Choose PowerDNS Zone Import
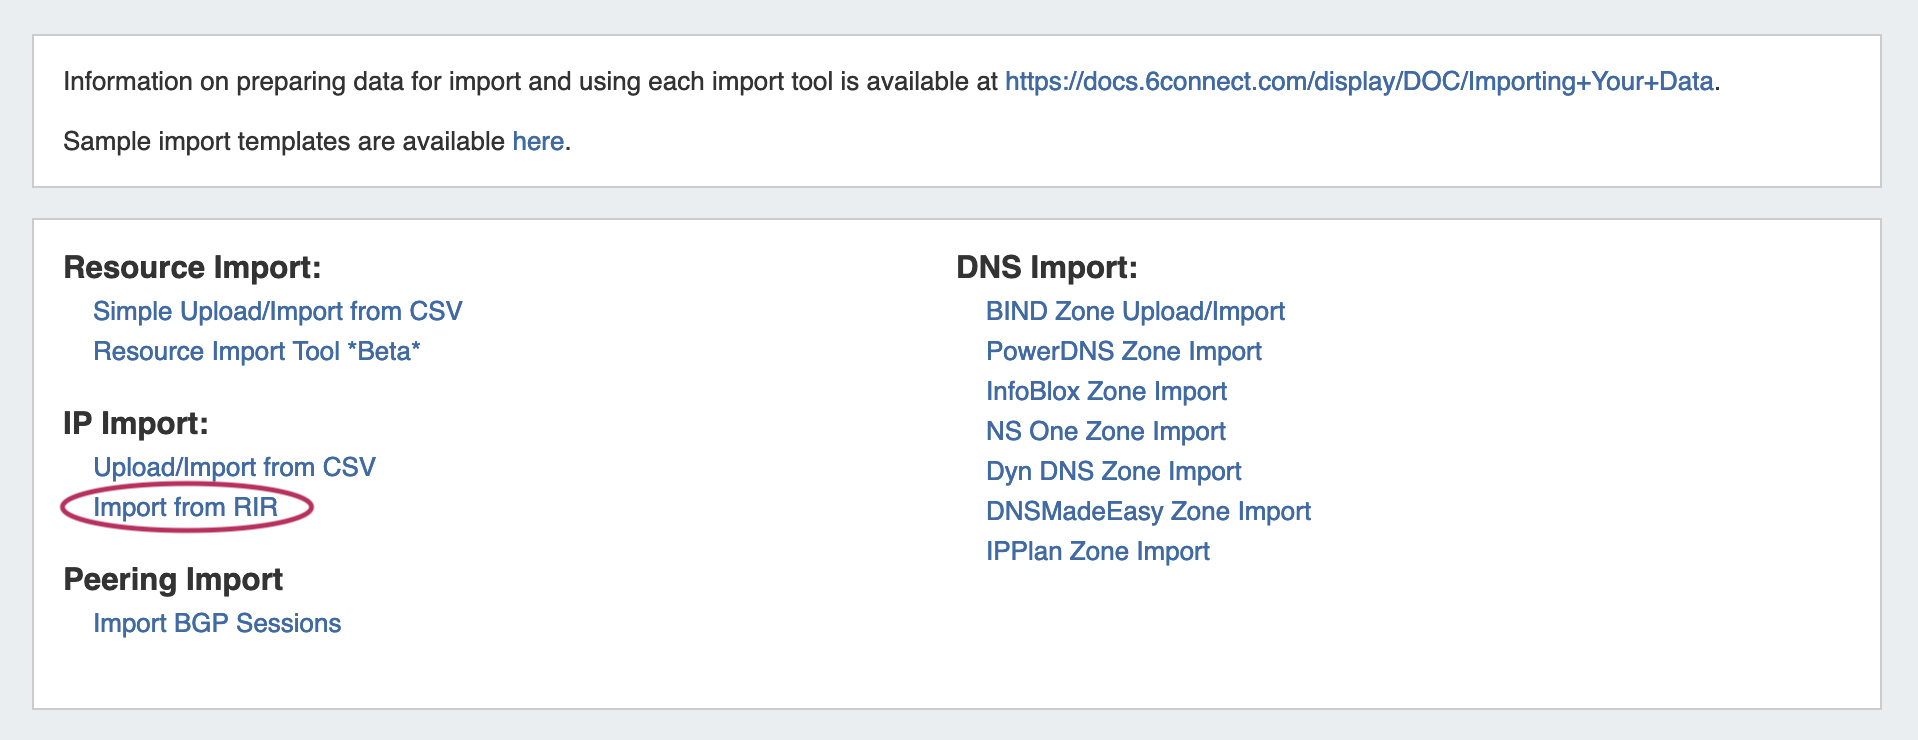Viewport: 1918px width, 740px height. tap(1123, 351)
